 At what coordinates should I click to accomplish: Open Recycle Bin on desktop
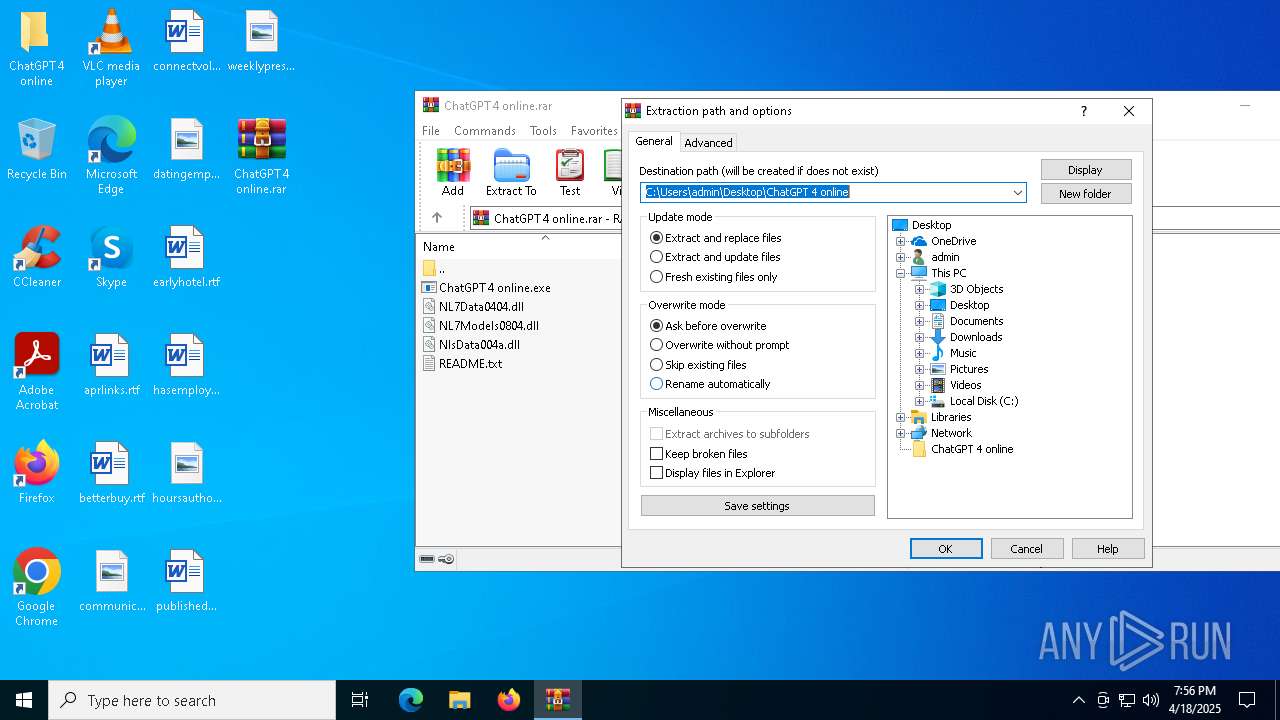tap(36, 148)
